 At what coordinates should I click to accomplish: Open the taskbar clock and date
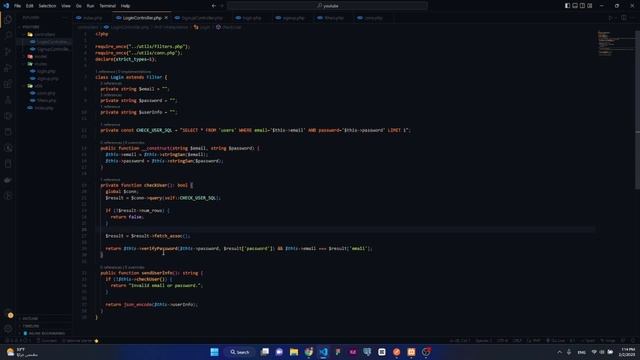[627, 352]
